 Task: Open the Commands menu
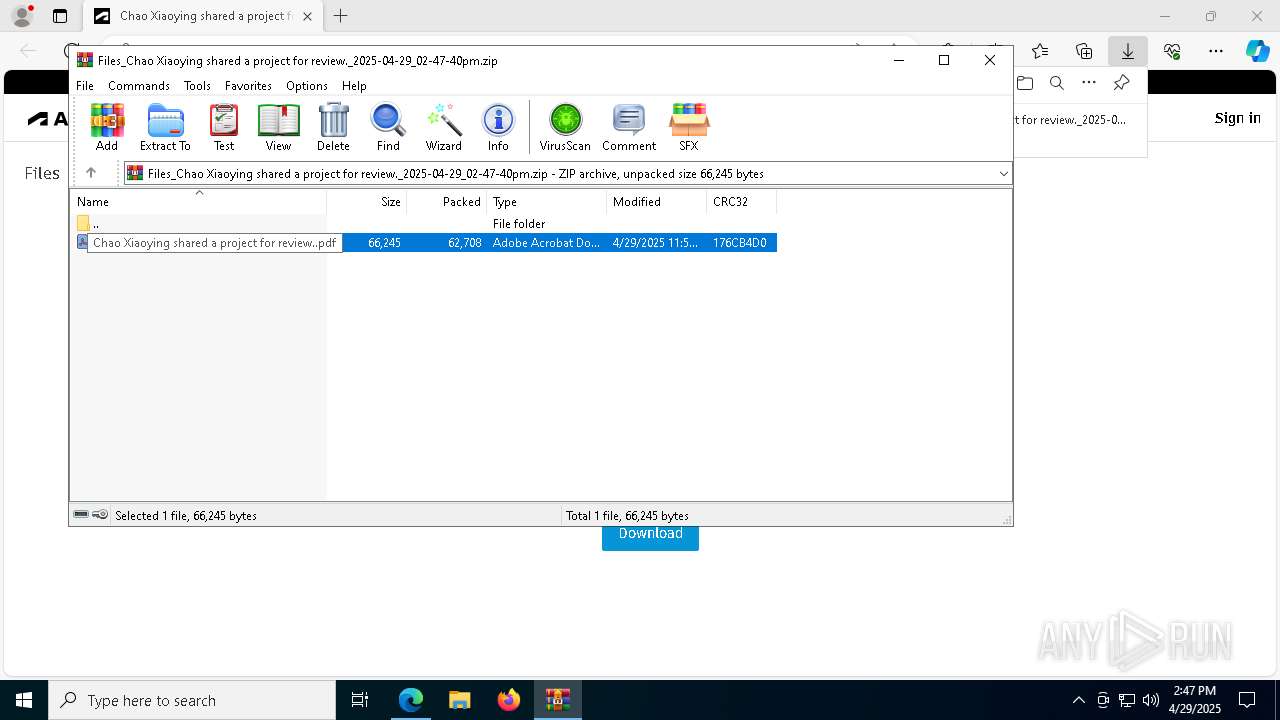(139, 86)
